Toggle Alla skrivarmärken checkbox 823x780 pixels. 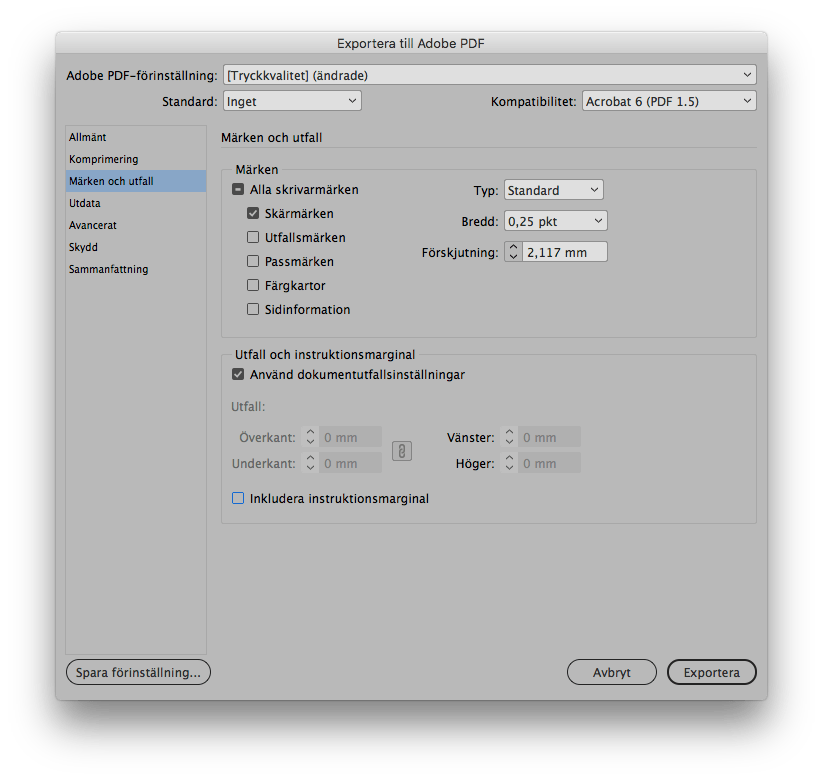(238, 189)
